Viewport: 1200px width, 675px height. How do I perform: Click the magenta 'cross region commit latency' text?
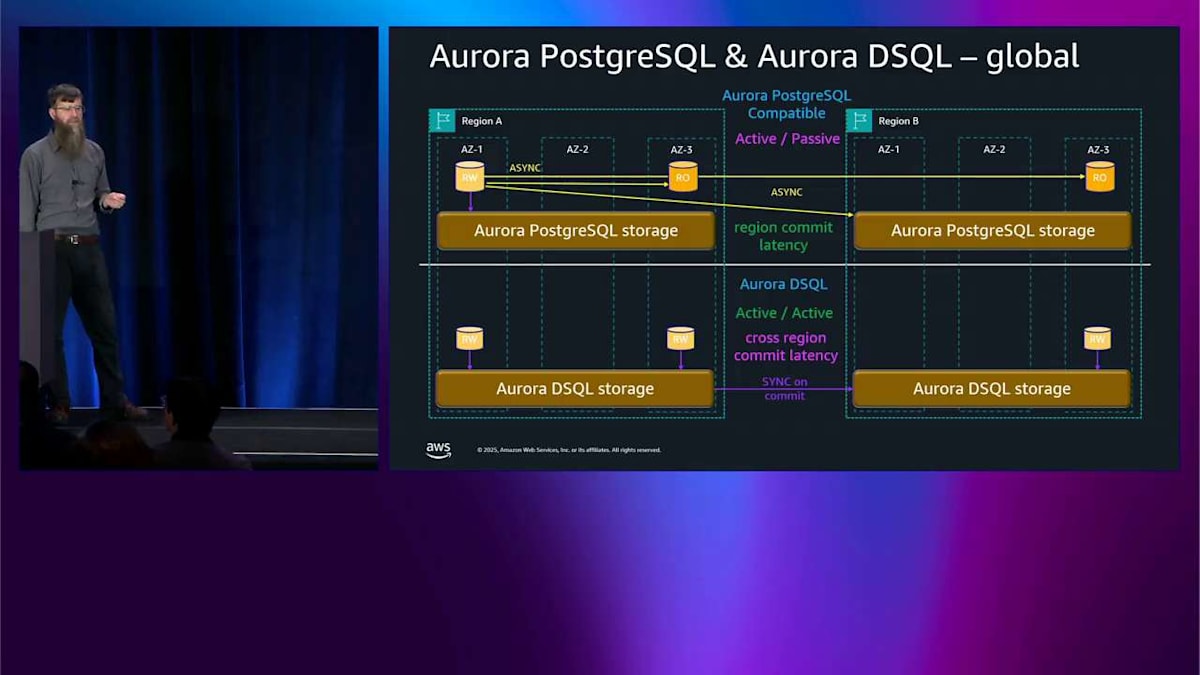pyautogui.click(x=786, y=347)
